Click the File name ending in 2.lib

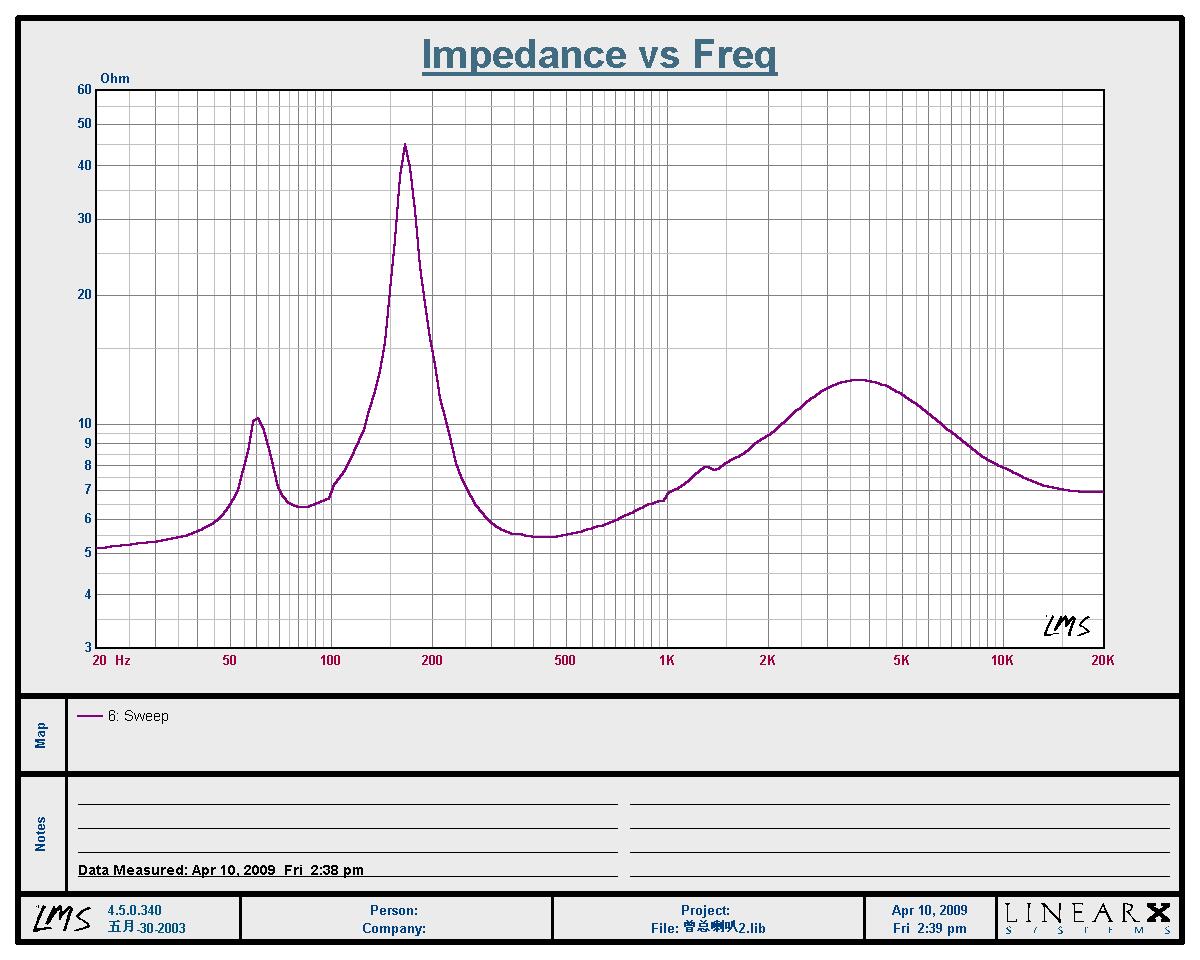708,928
